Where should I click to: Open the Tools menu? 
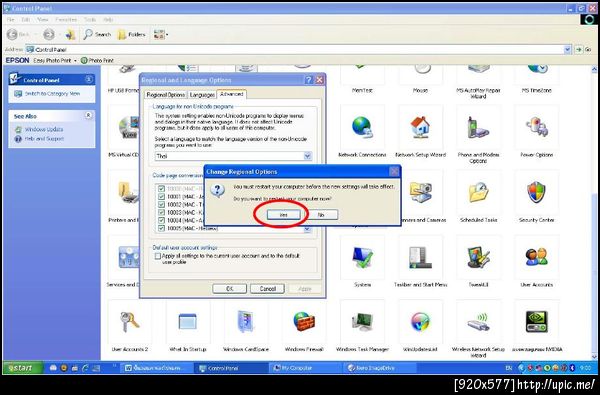click(x=90, y=19)
